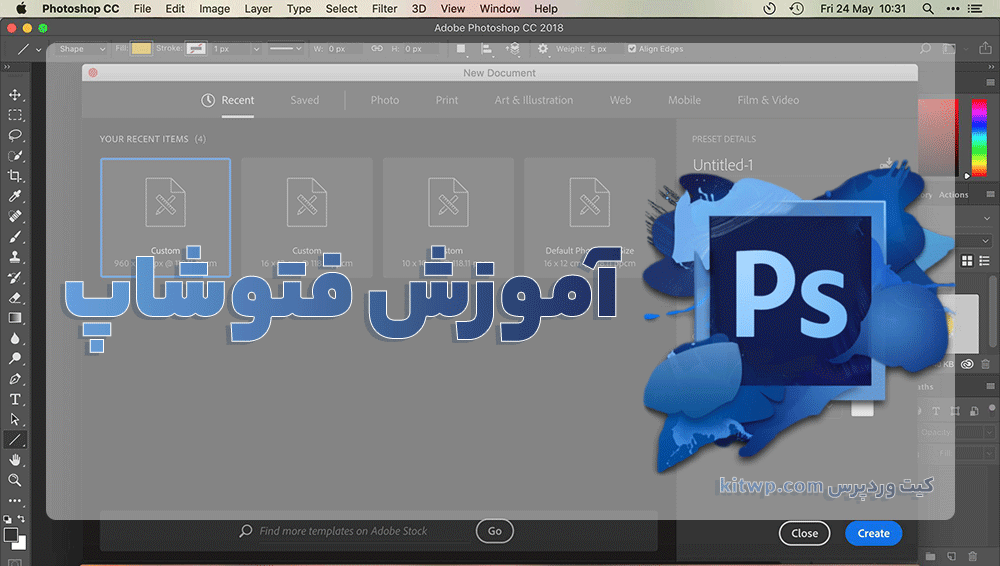Select the Quick Selection tool
1000x566 pixels.
[15, 156]
